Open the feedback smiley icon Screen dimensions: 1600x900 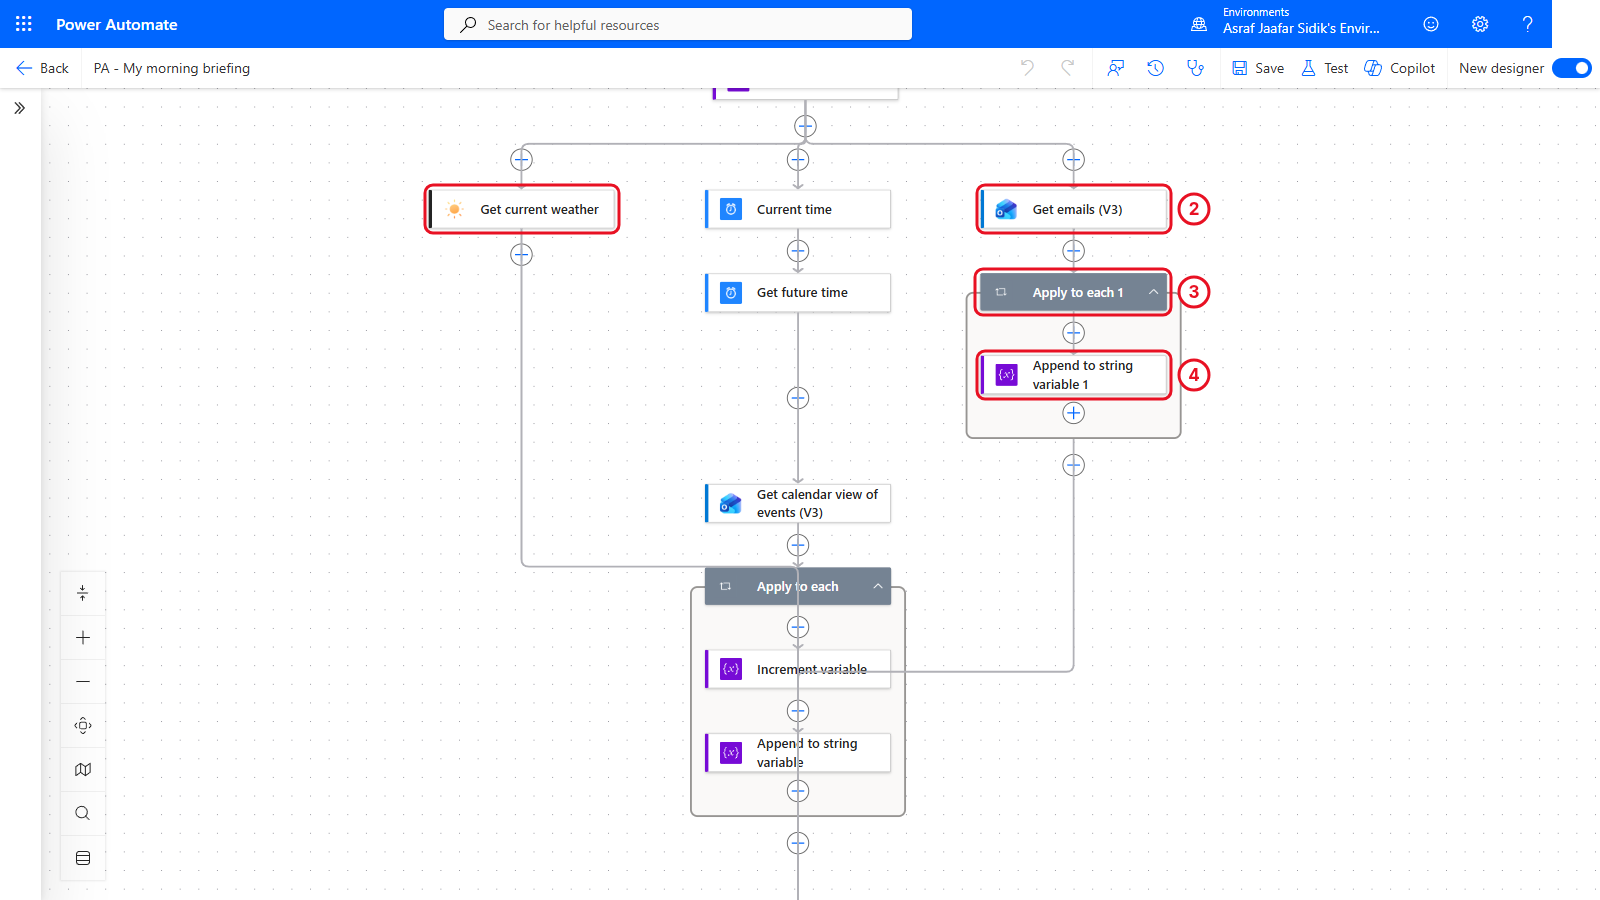pos(1431,24)
